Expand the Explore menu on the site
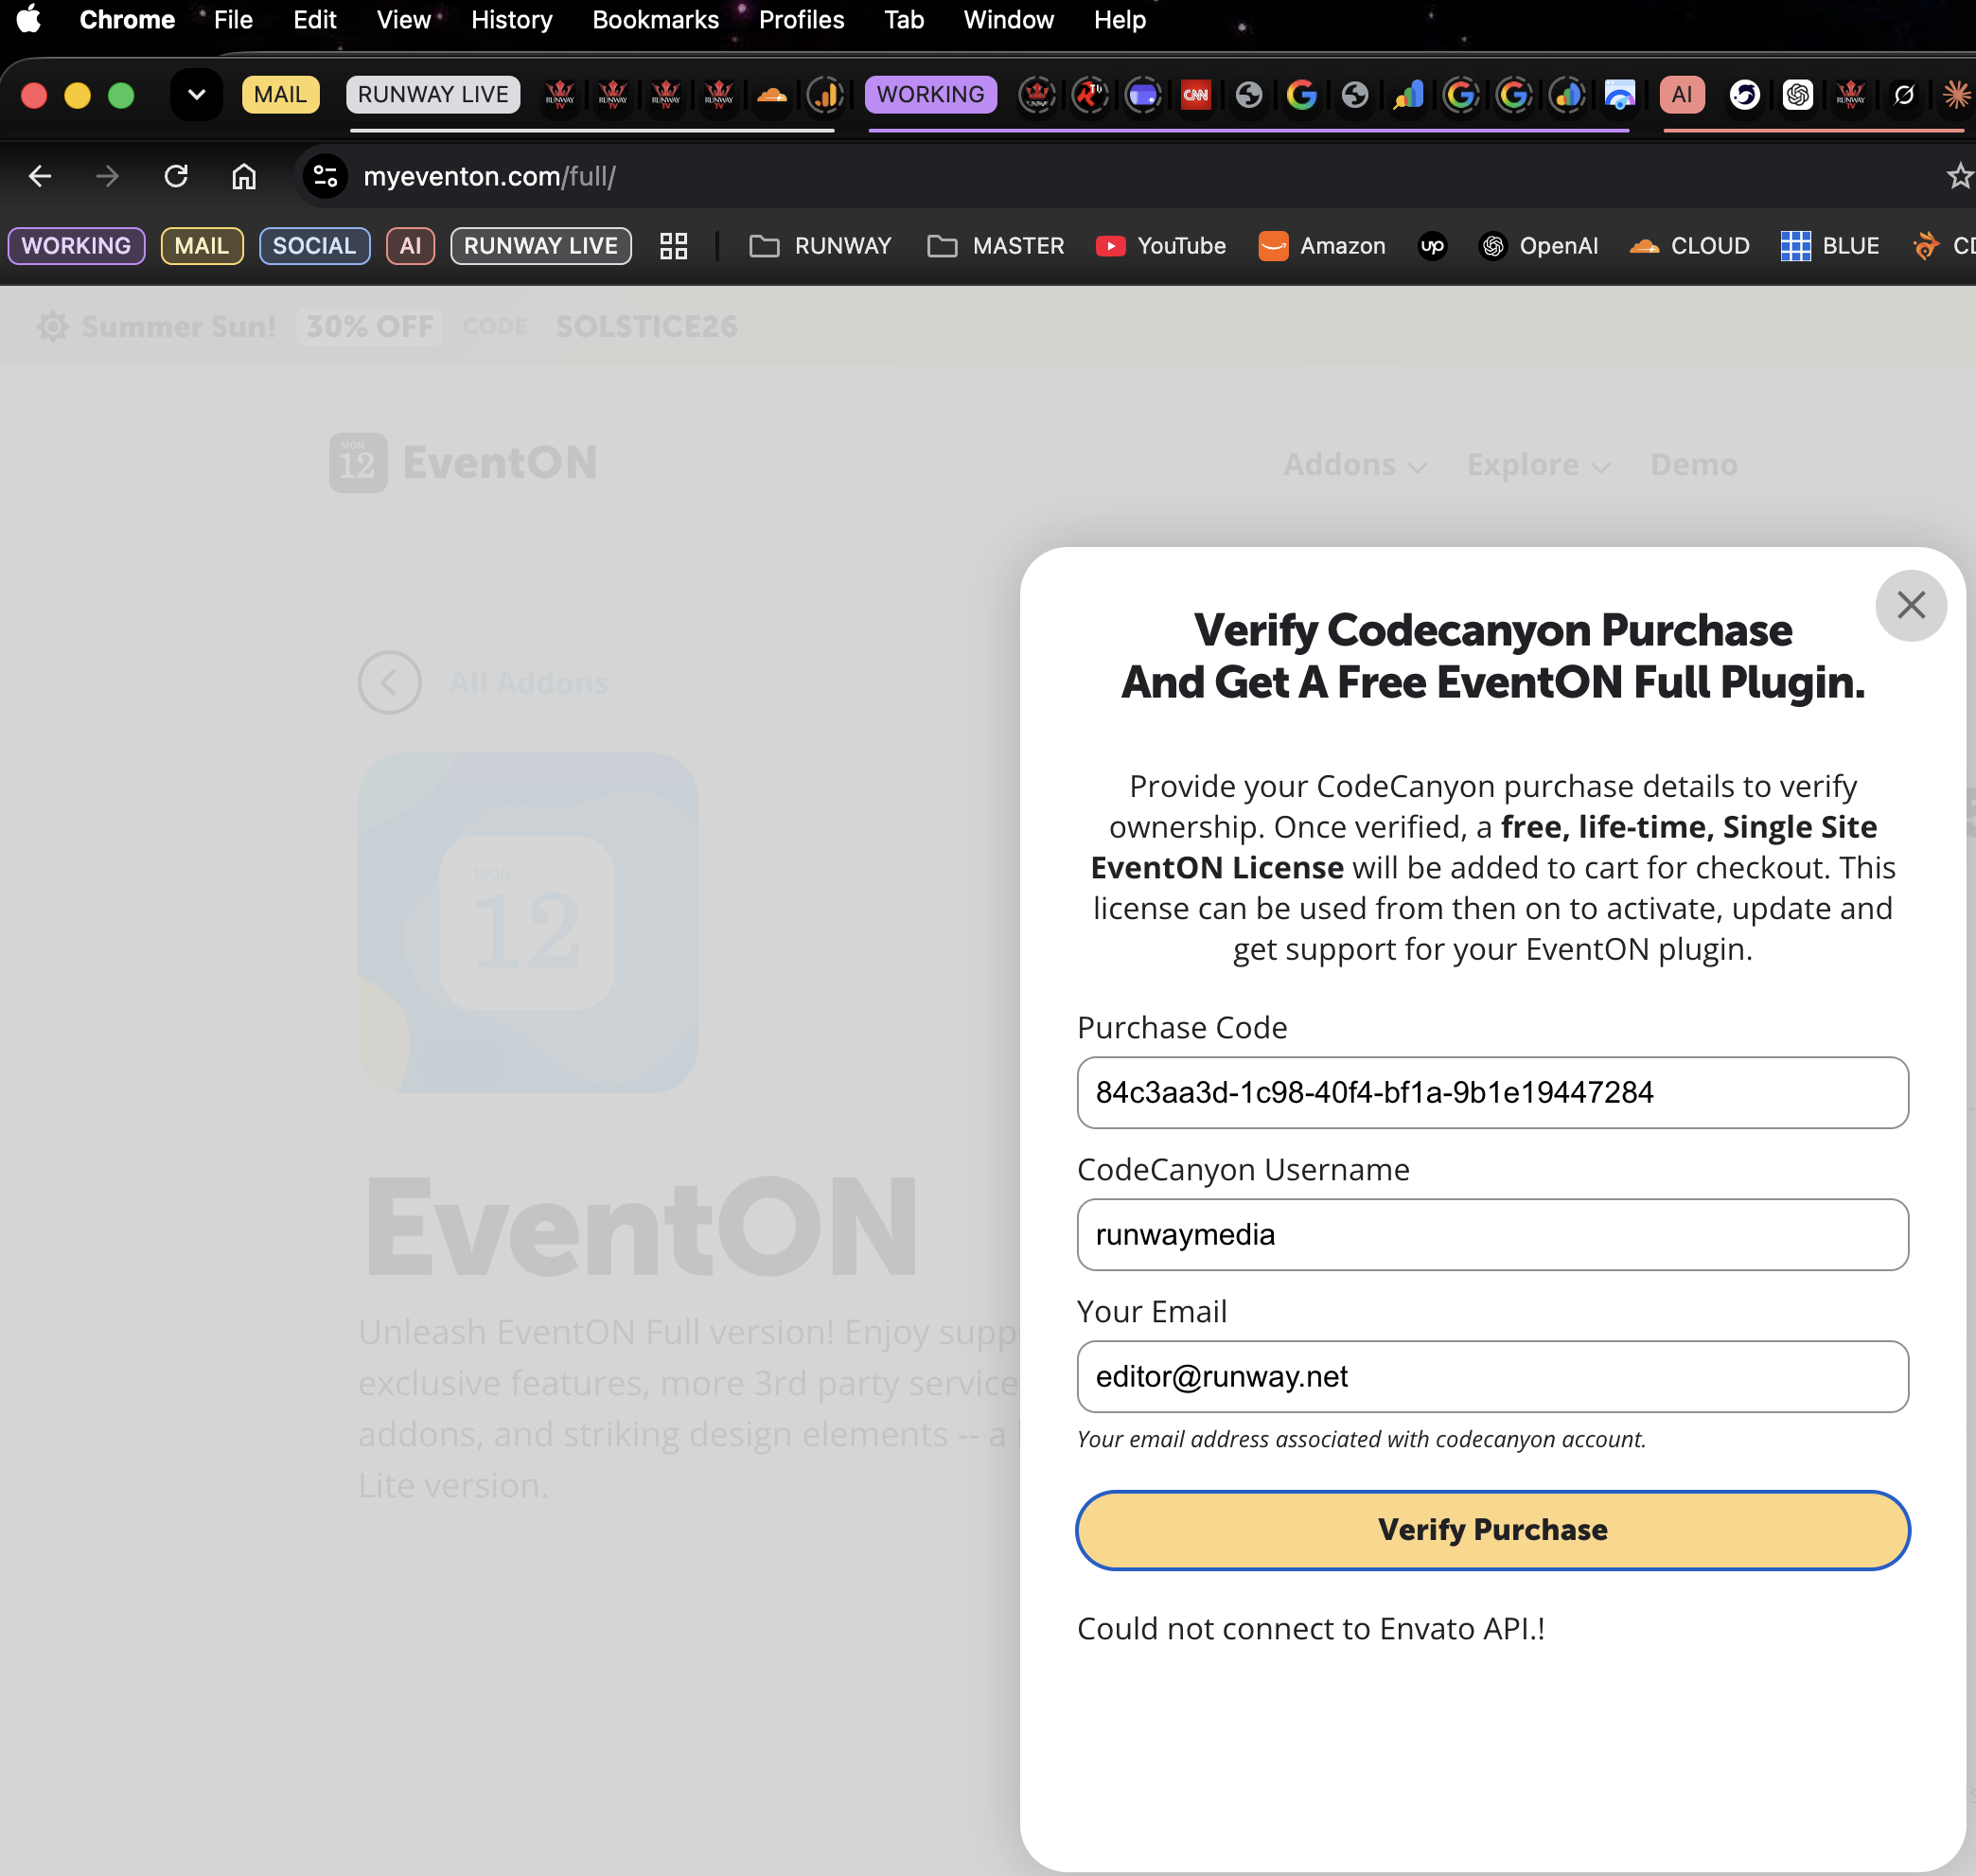 (1538, 465)
